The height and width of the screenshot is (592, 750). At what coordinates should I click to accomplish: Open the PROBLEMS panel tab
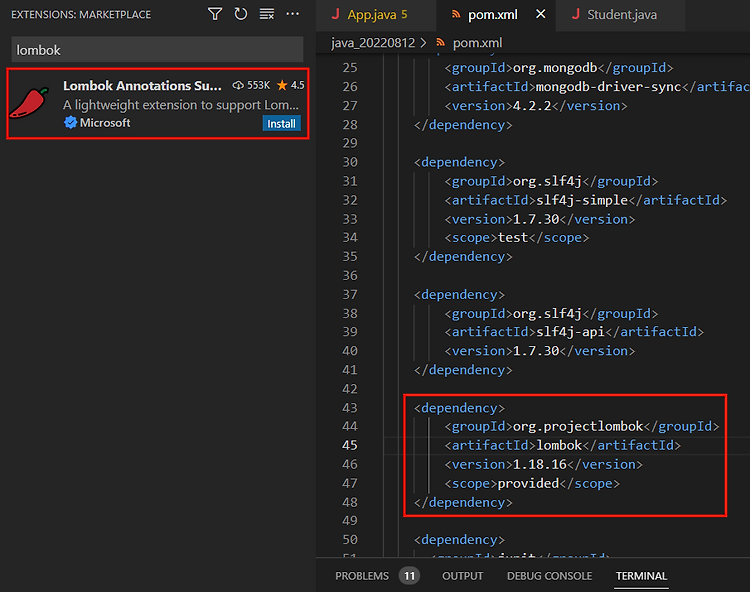pos(362,576)
